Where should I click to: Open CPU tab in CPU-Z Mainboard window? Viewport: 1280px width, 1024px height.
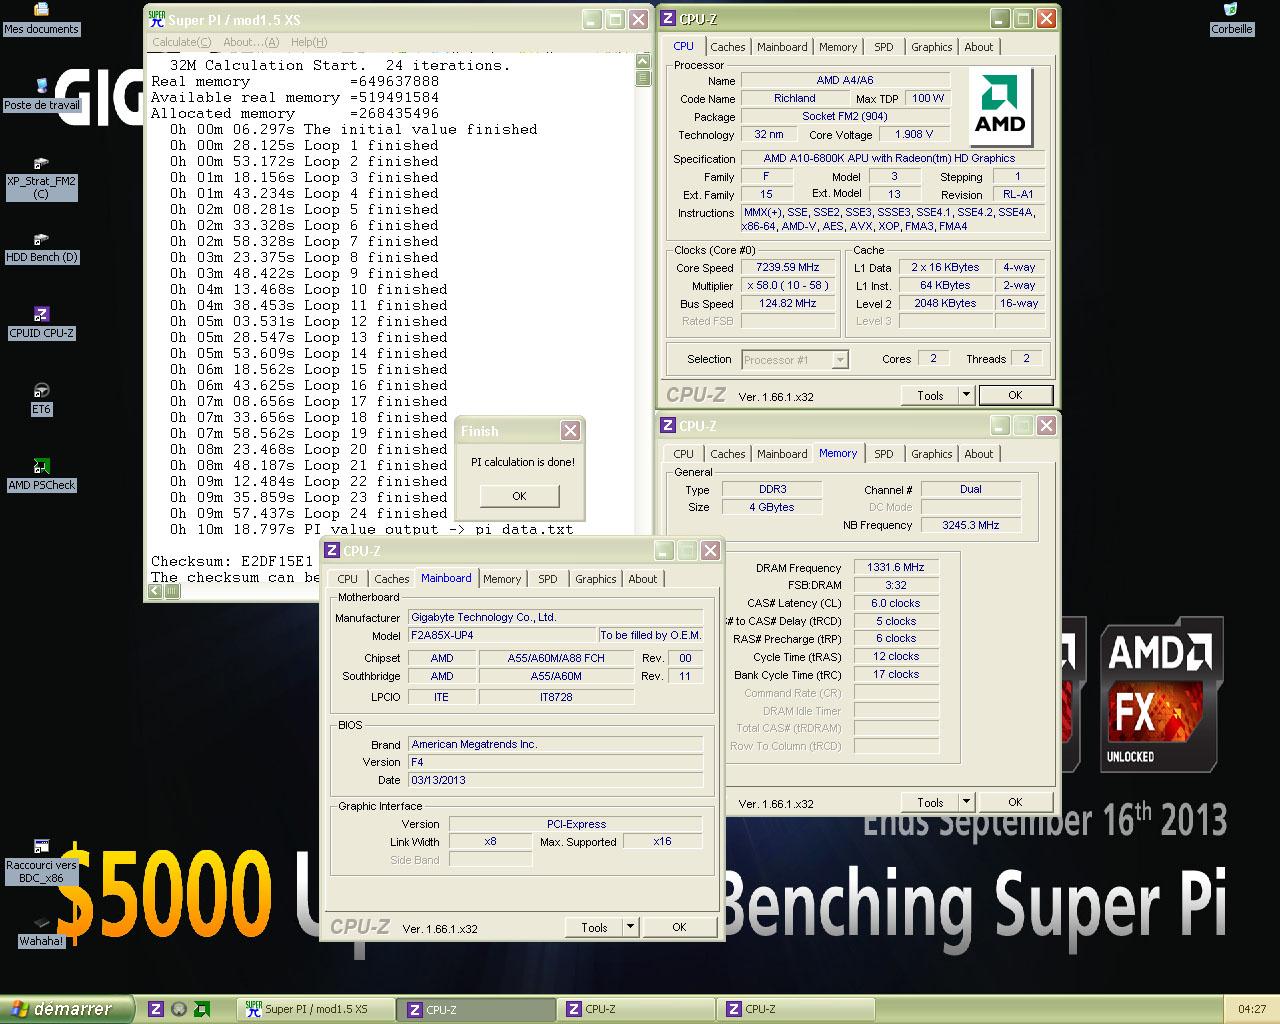click(x=348, y=579)
